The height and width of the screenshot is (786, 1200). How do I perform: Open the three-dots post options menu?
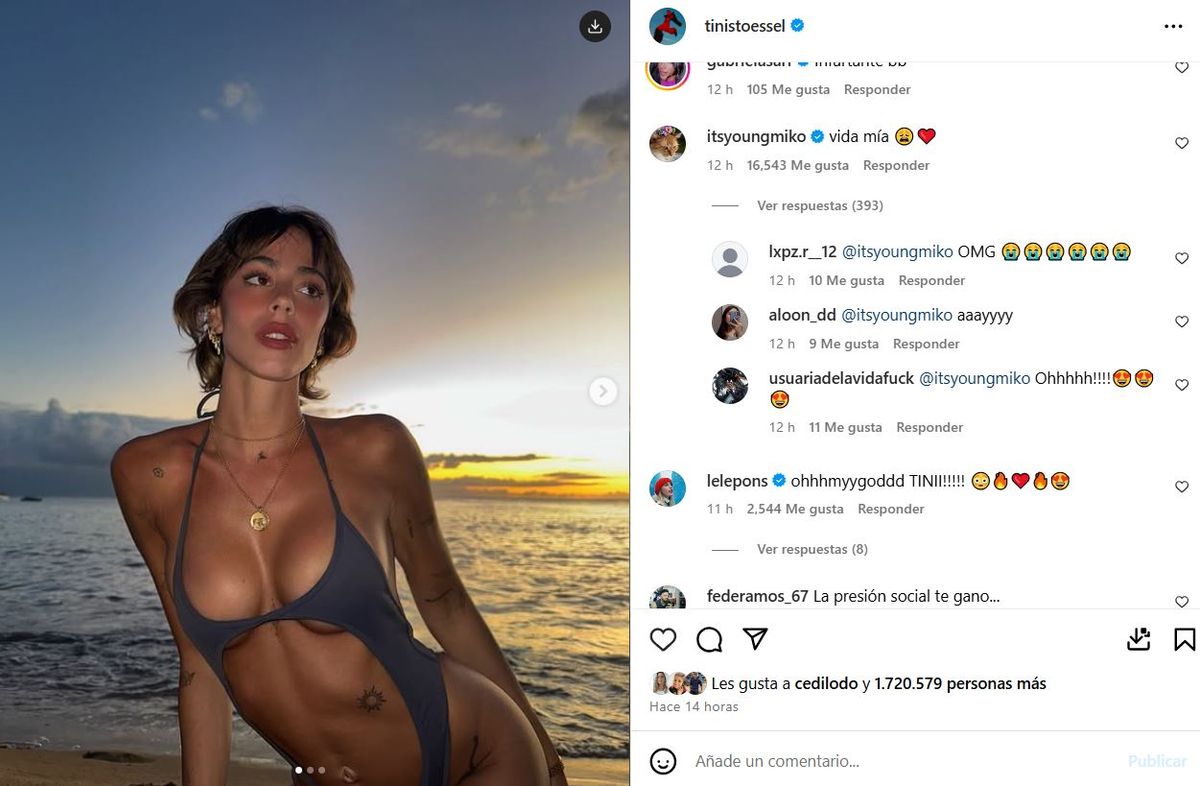point(1174,27)
